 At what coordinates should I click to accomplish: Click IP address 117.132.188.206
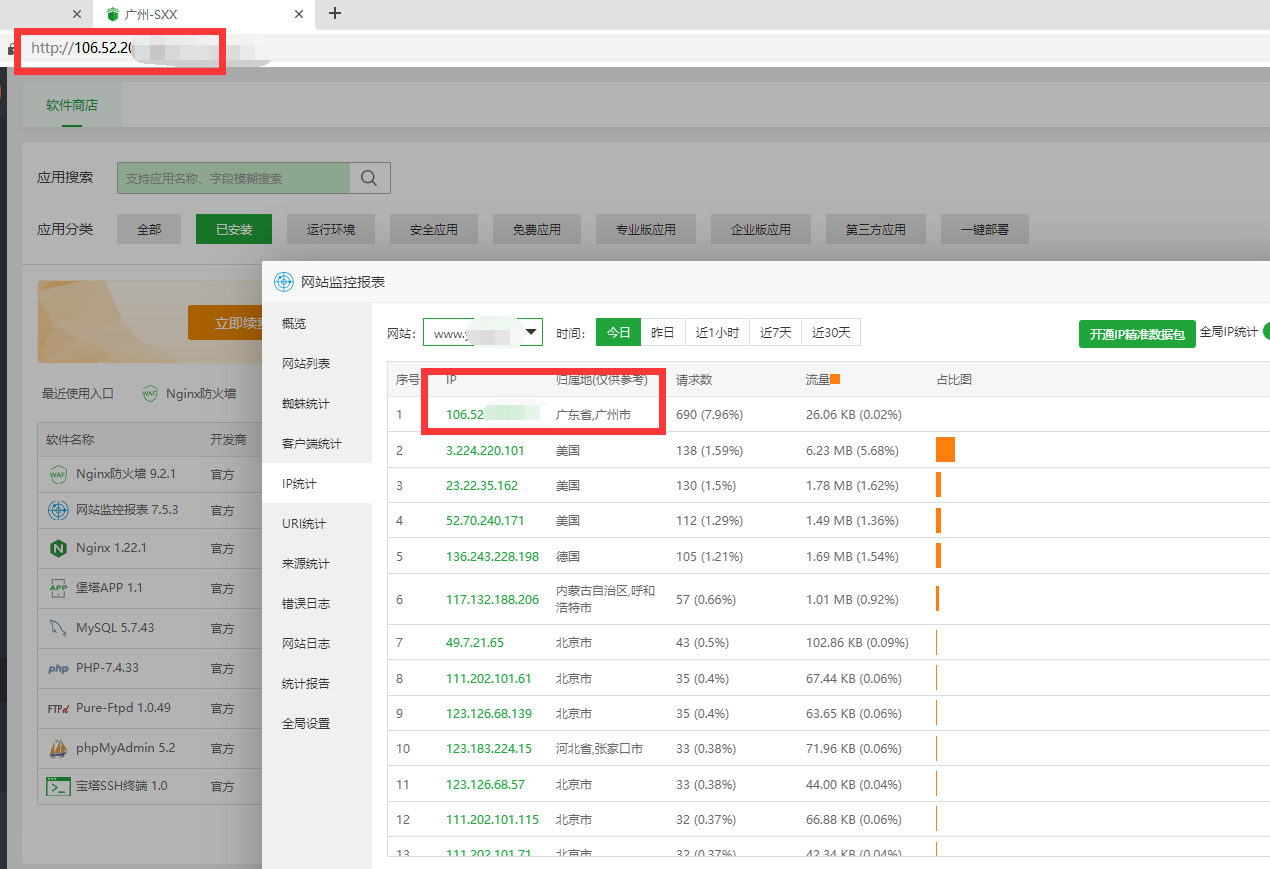pos(492,599)
